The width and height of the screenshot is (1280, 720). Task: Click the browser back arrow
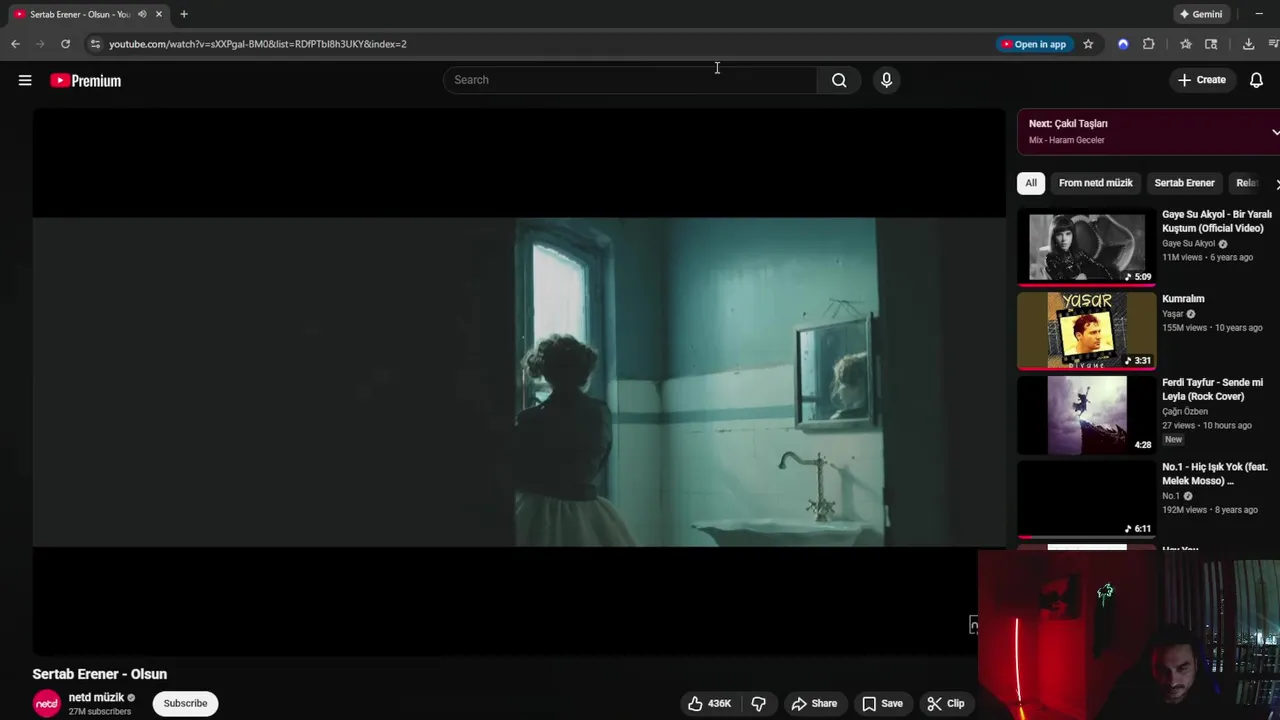(x=15, y=44)
